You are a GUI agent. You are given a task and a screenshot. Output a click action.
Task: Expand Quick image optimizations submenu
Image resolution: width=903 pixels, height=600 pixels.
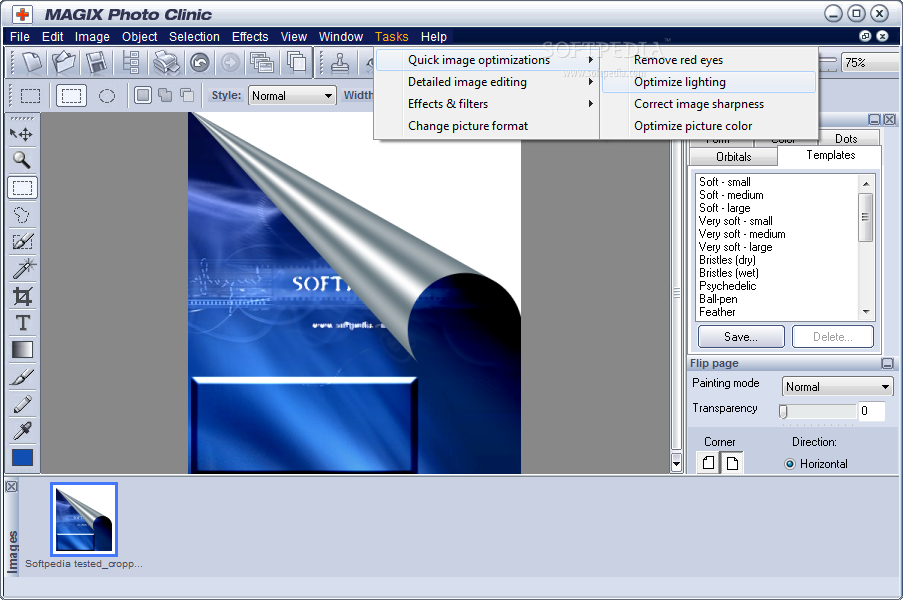pos(487,60)
